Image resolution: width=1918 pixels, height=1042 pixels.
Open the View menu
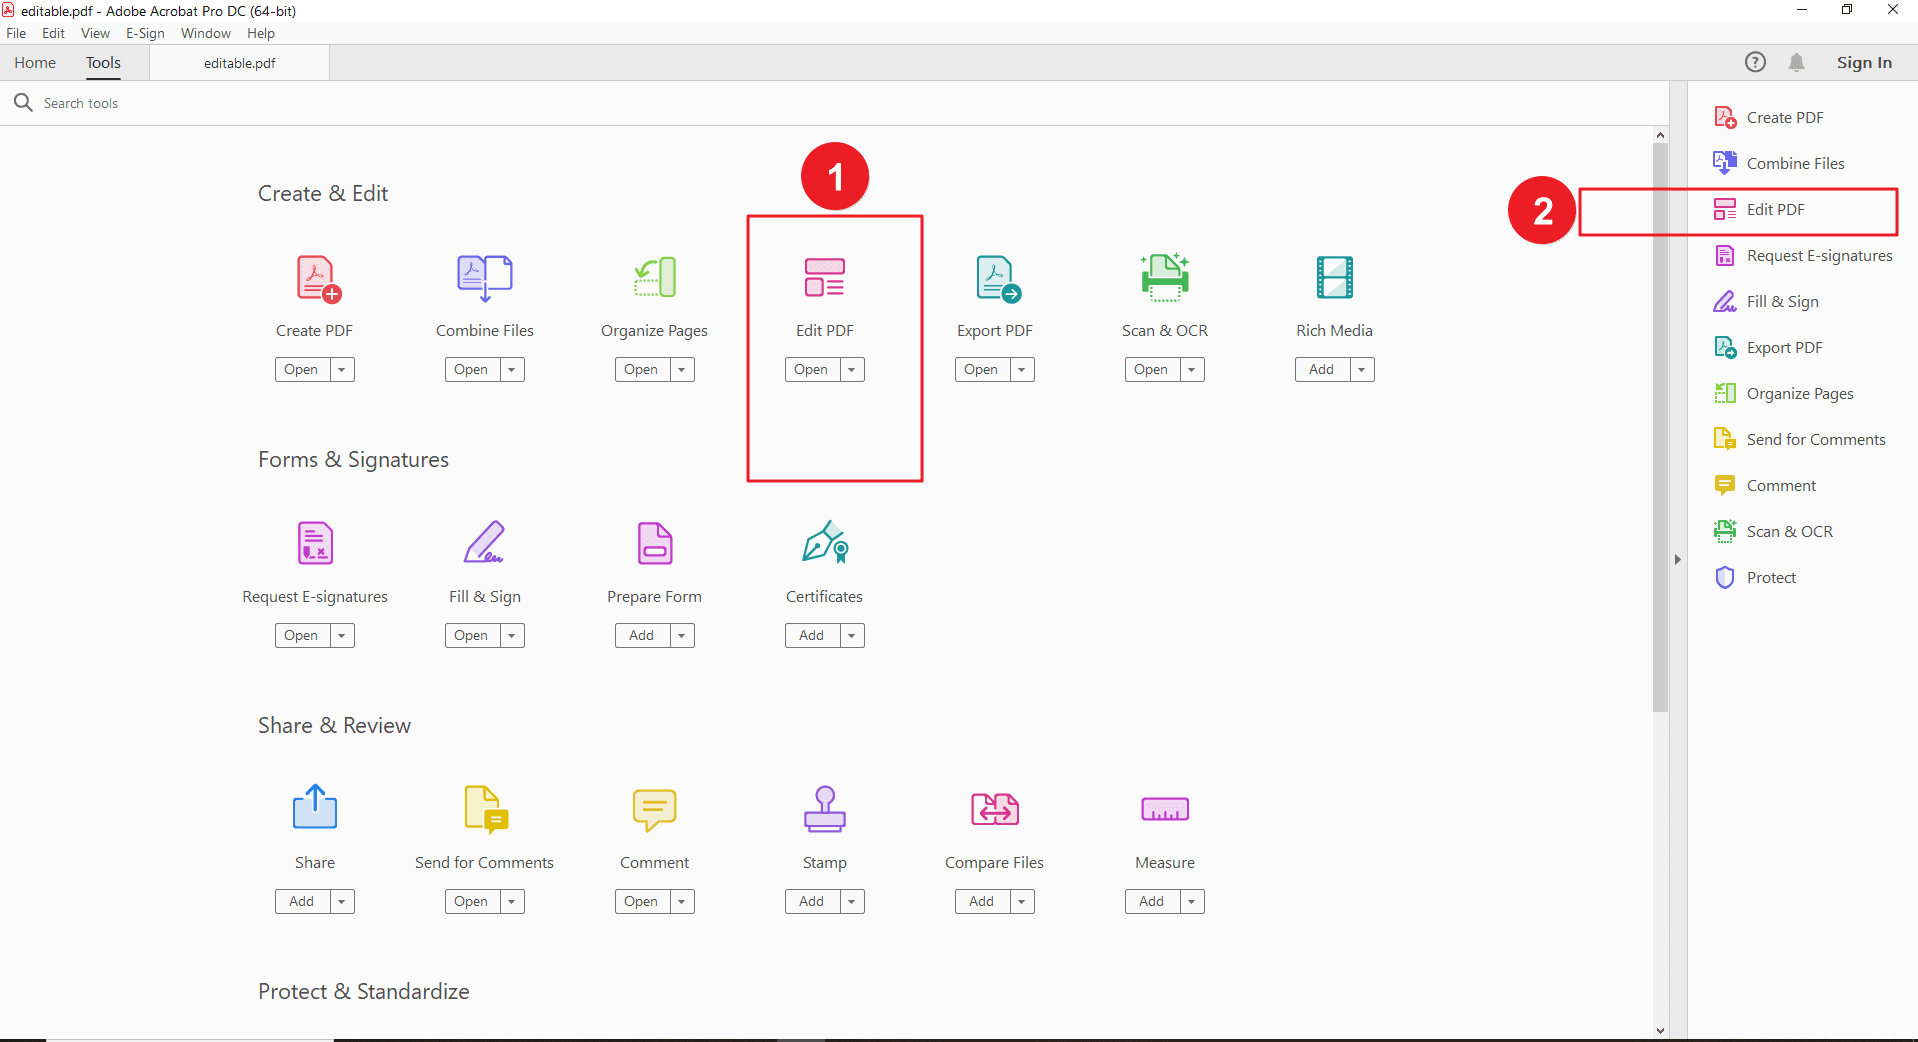click(x=95, y=33)
